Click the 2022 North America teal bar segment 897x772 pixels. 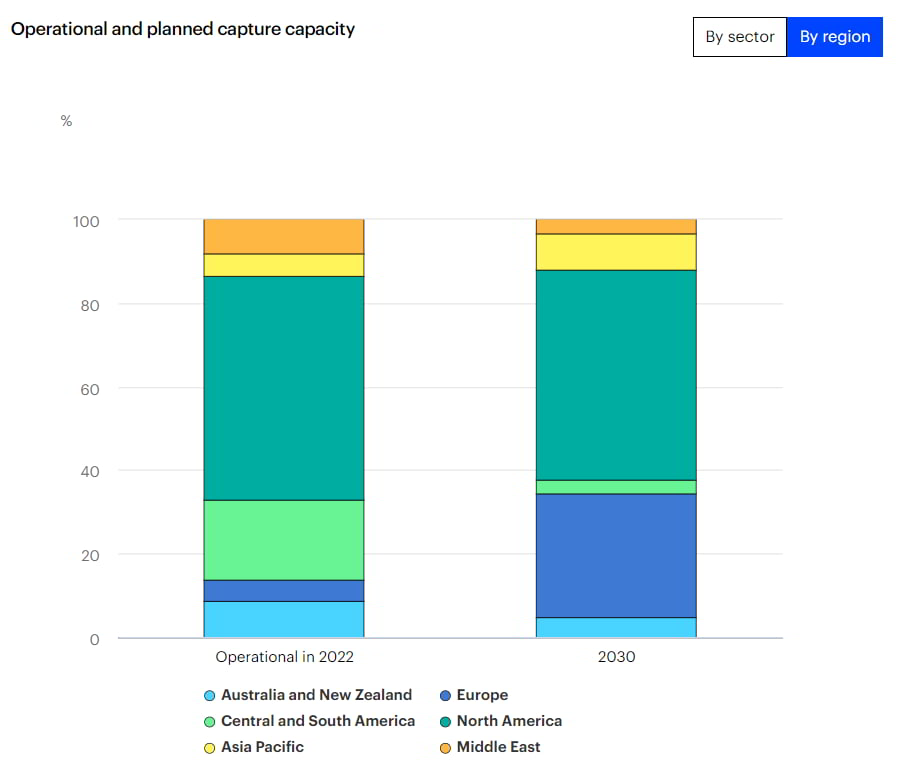pyautogui.click(x=284, y=389)
